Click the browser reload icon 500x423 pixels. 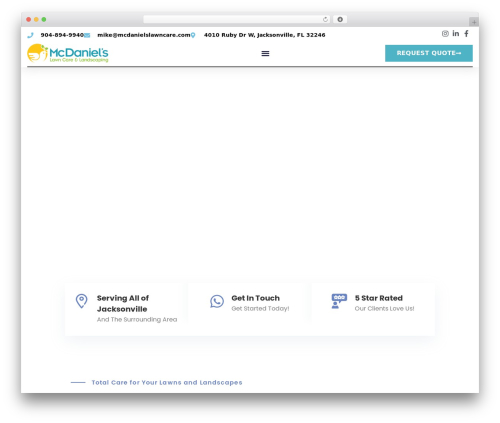325,19
